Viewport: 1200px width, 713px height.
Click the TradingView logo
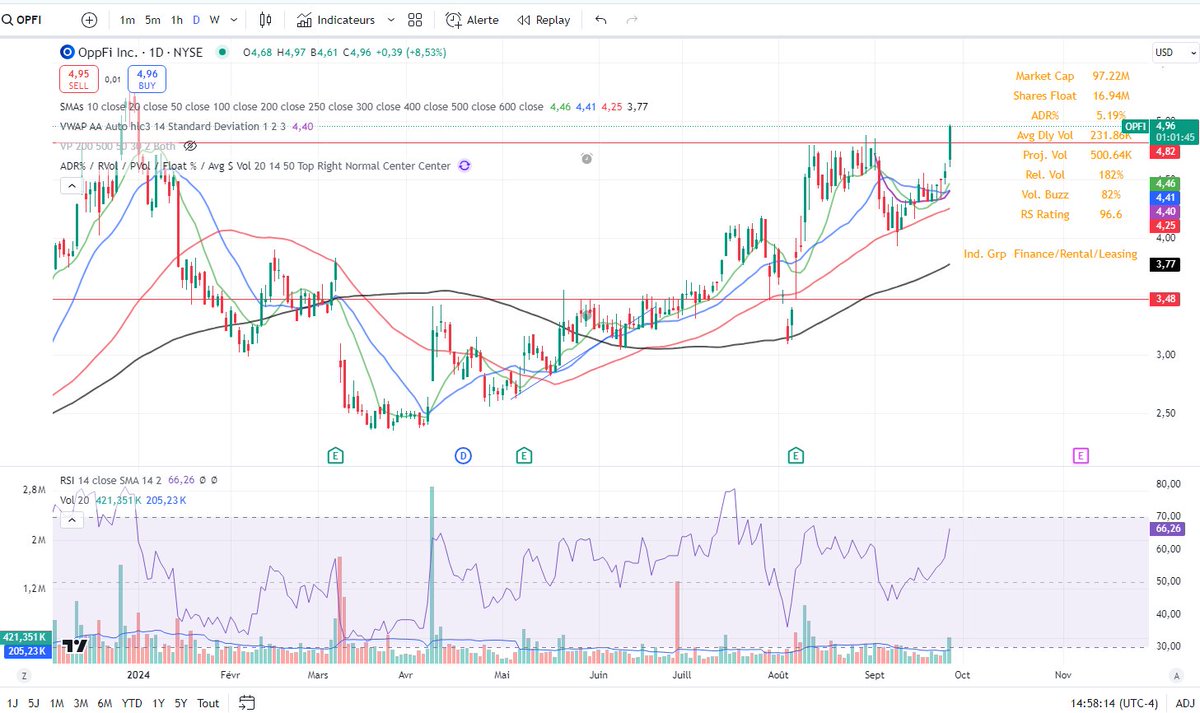73,648
